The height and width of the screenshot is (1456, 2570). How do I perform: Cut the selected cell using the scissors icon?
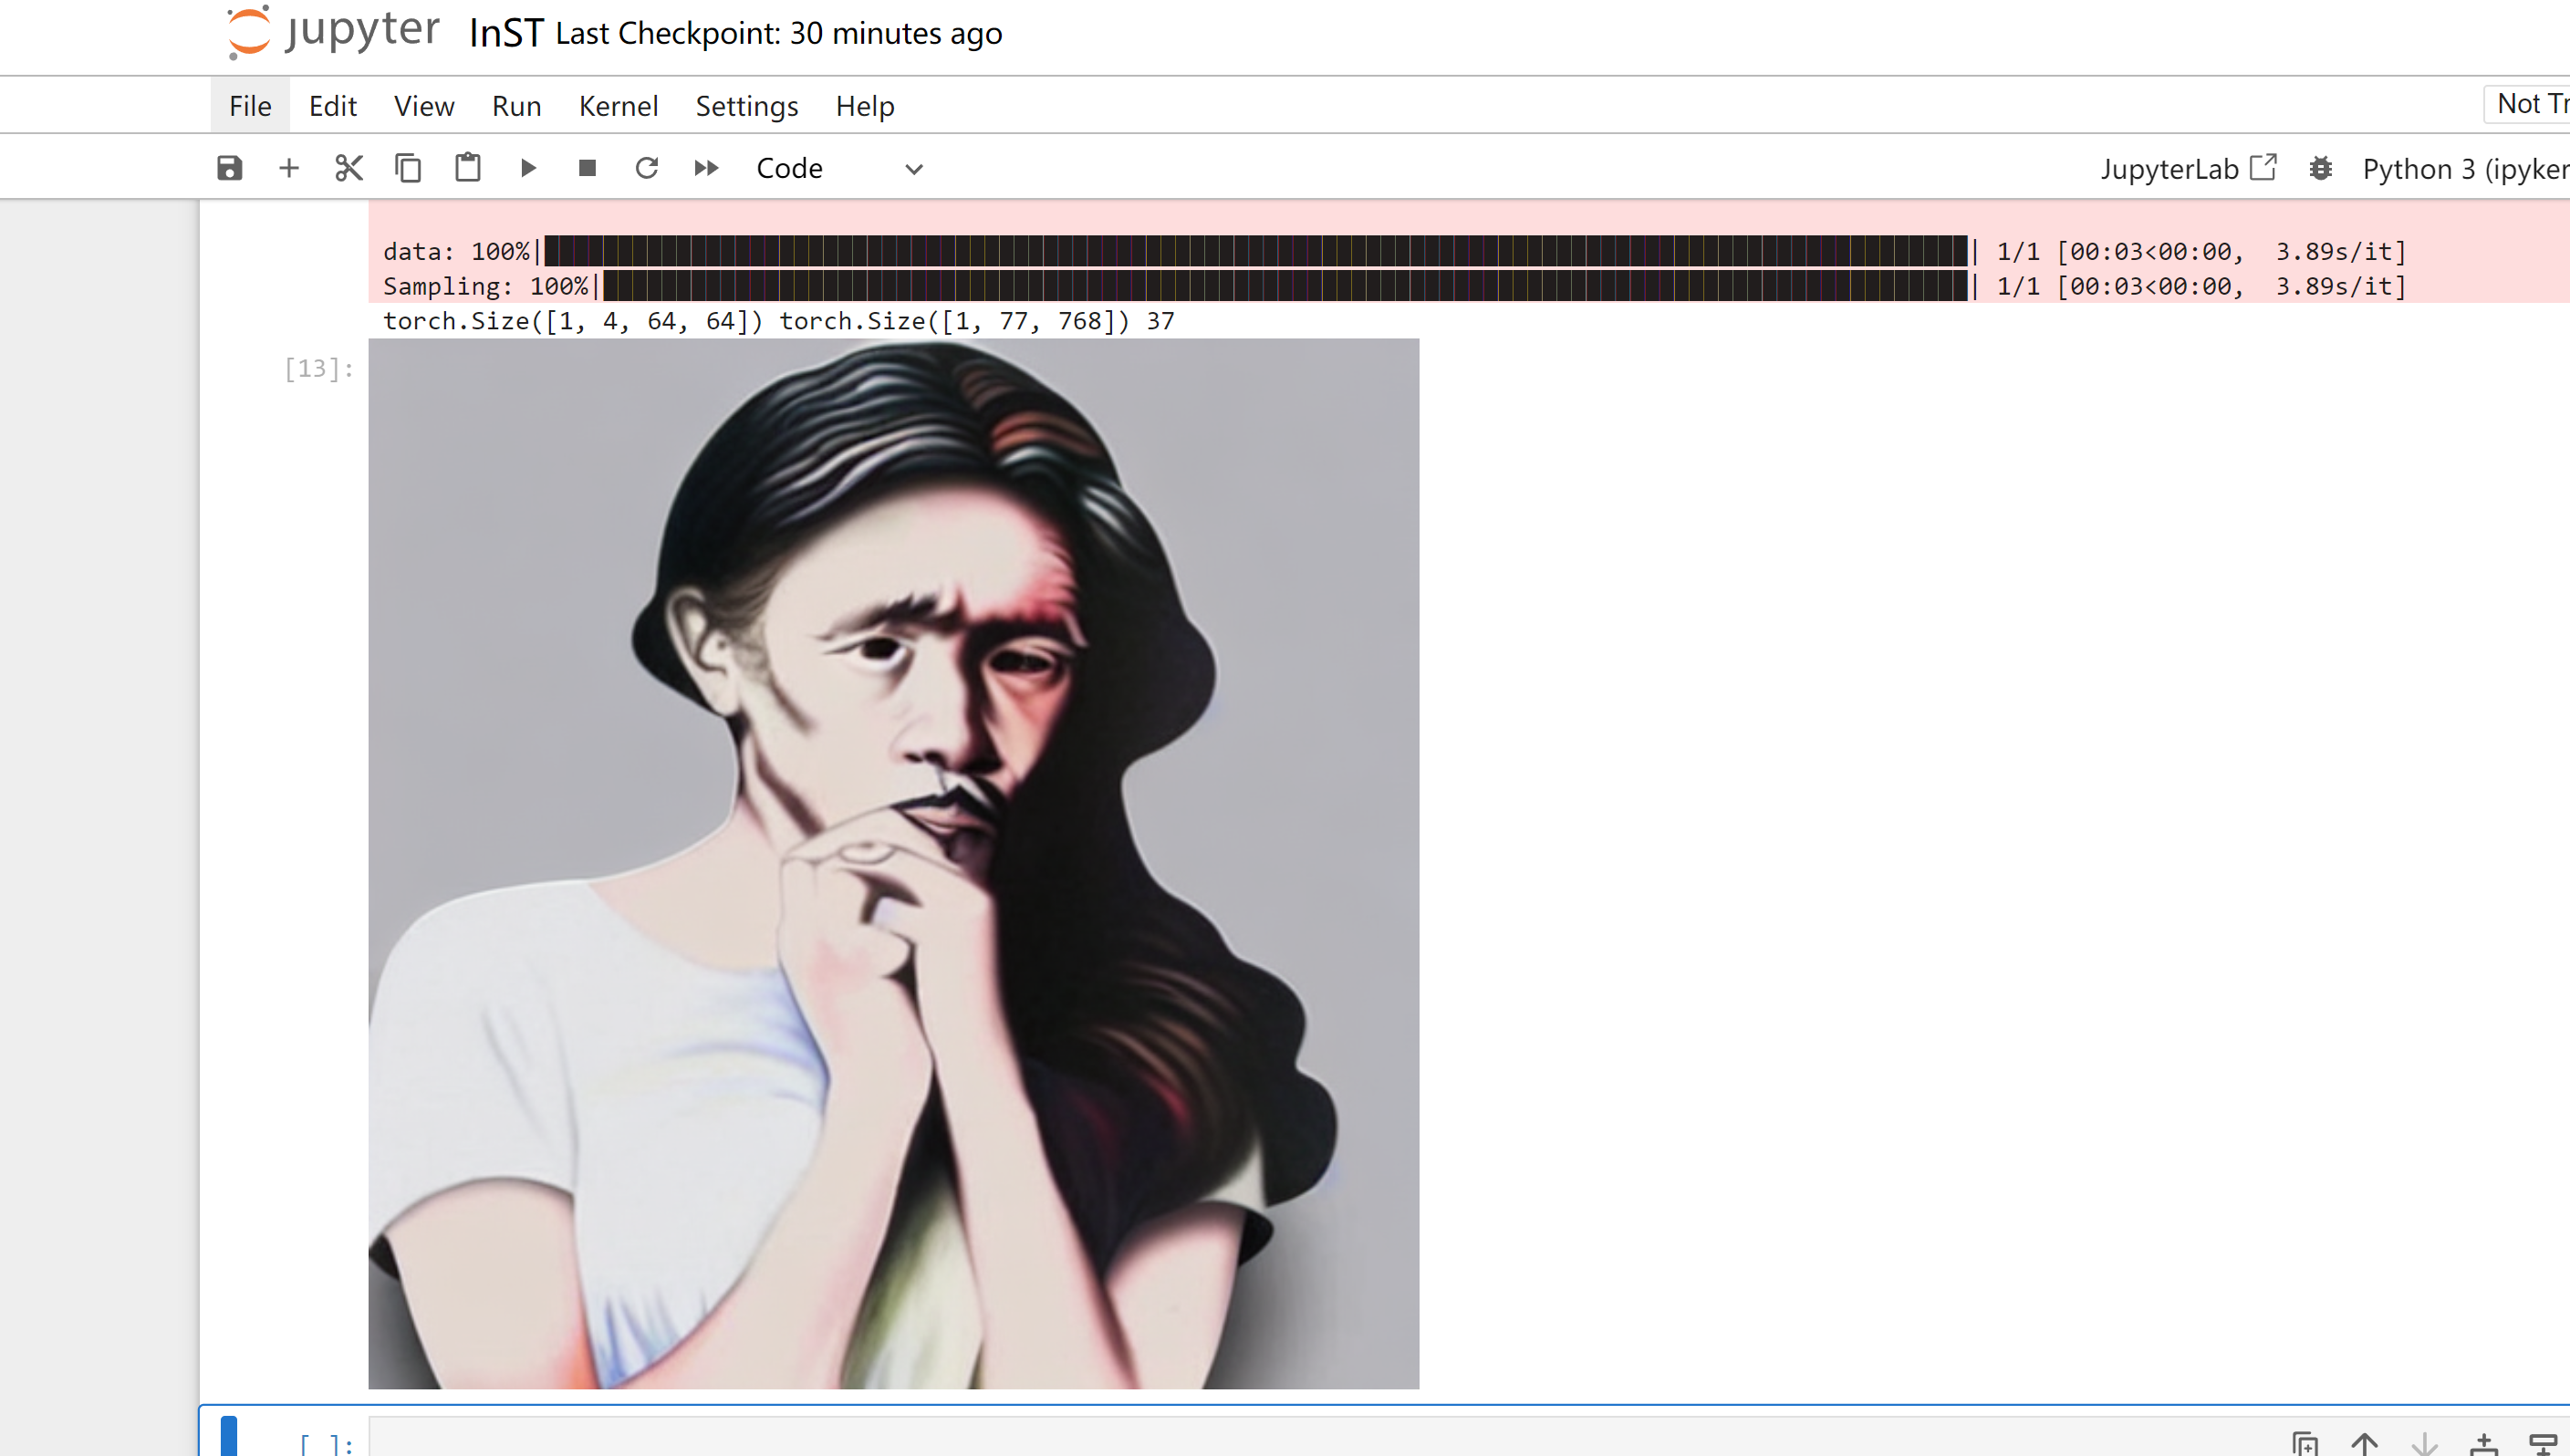click(348, 168)
